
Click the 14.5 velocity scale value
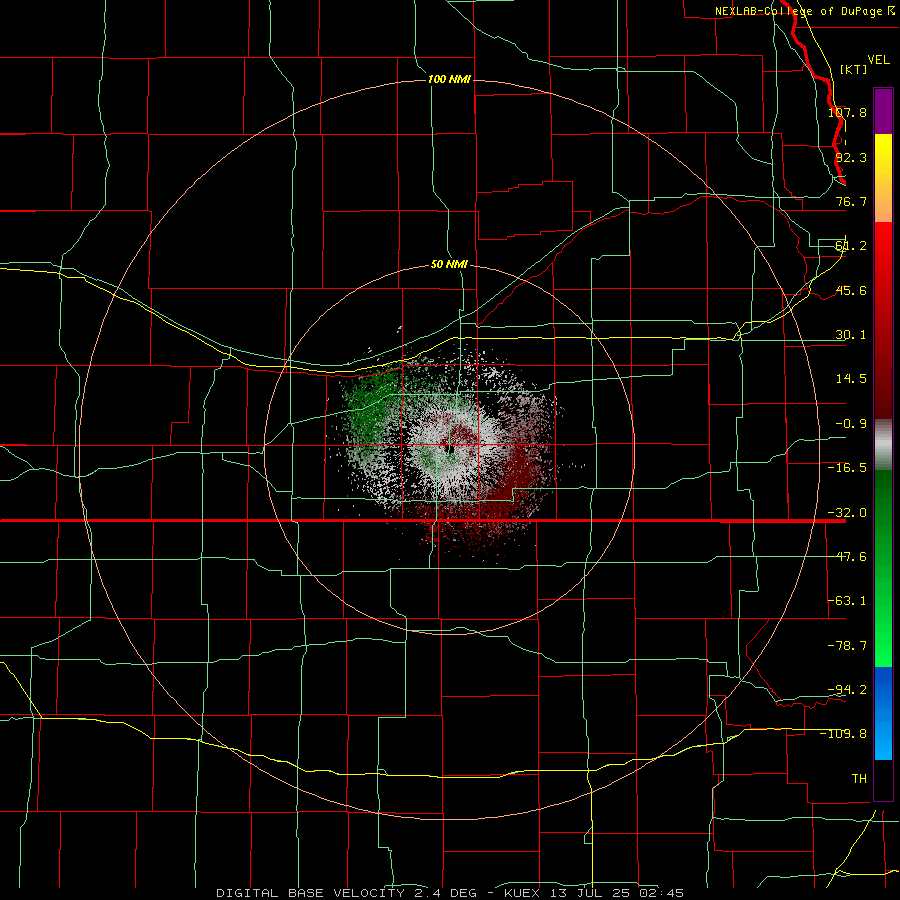pos(851,379)
